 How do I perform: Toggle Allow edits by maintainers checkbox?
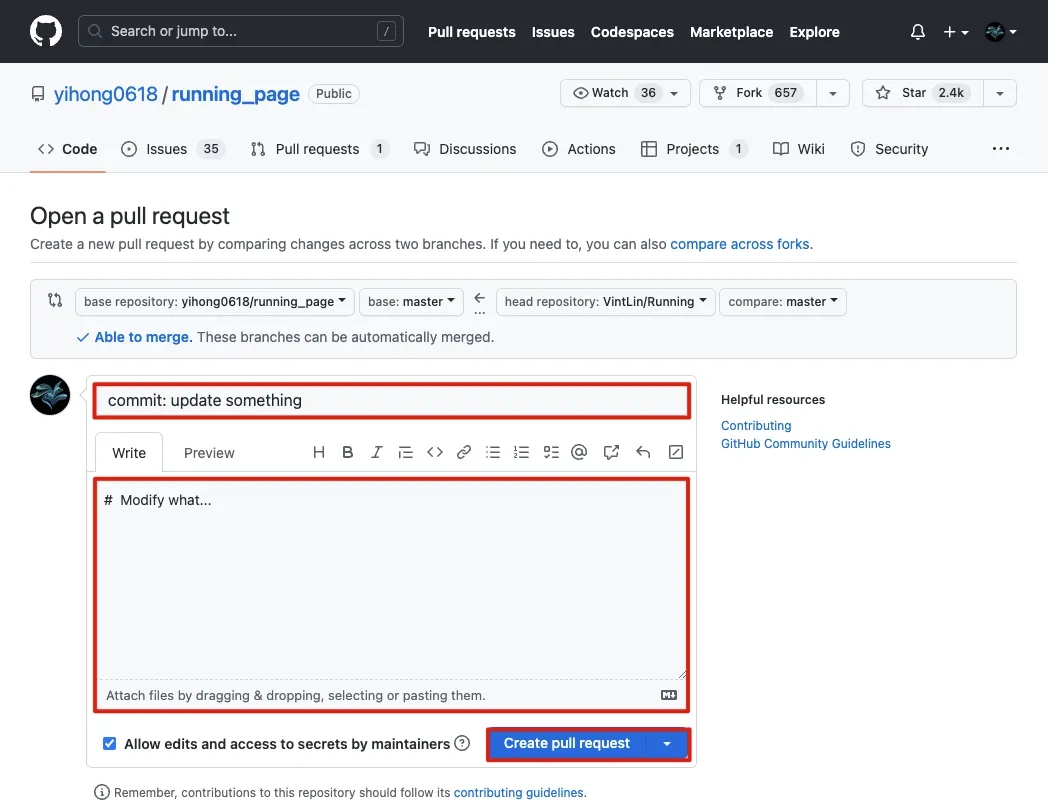coord(110,743)
